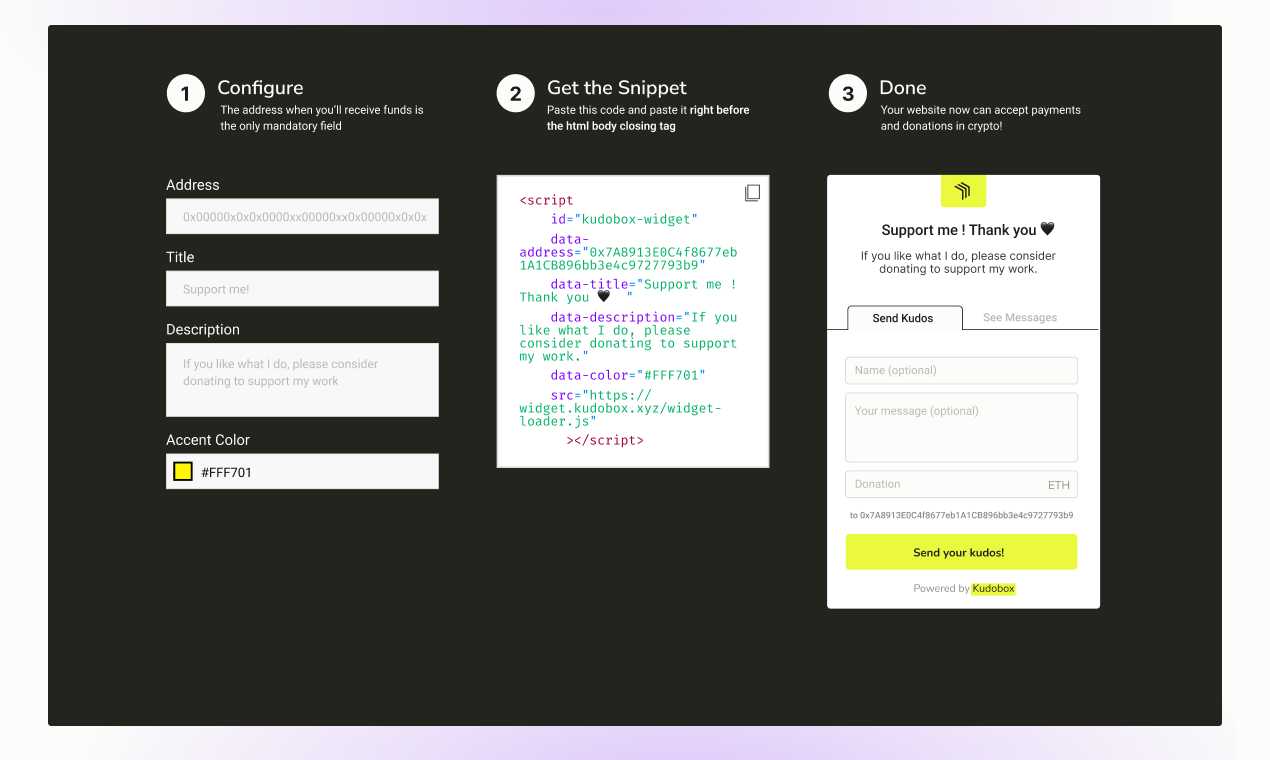The width and height of the screenshot is (1270, 760).
Task: Click the ETH currency label
Action: pos(1059,485)
